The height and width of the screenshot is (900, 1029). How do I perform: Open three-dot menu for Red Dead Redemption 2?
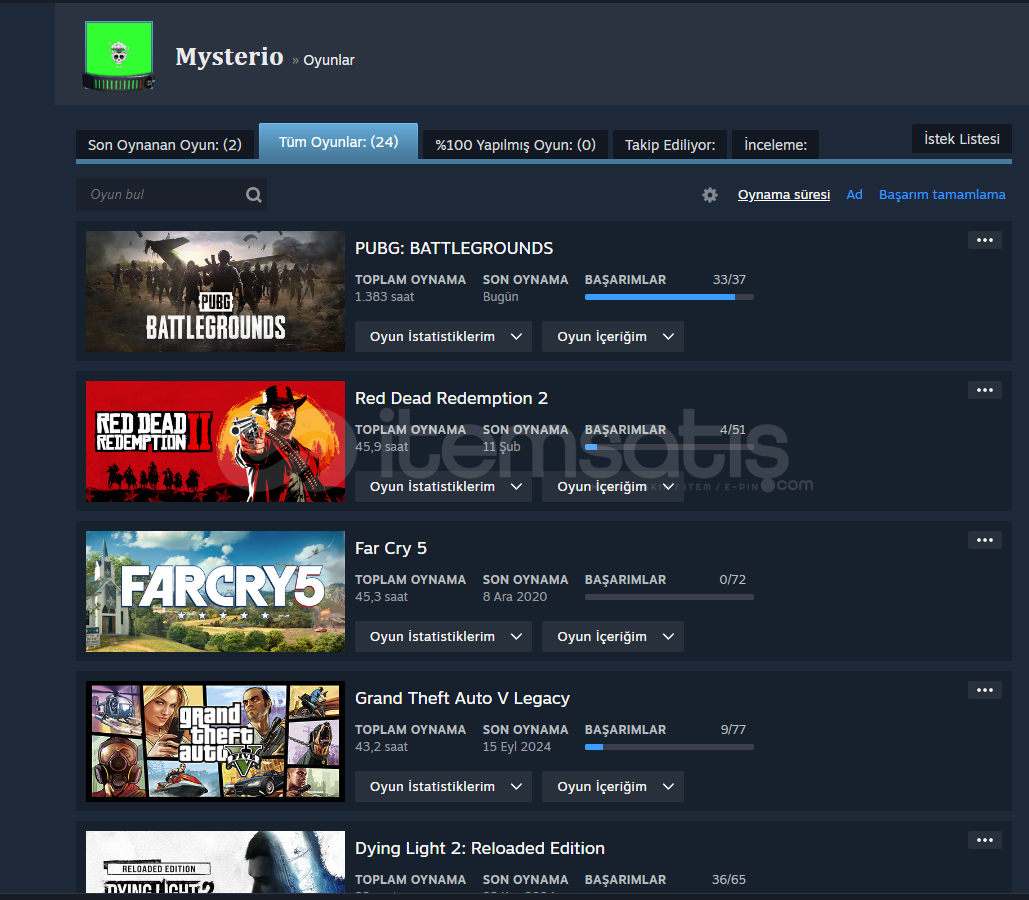(x=984, y=390)
